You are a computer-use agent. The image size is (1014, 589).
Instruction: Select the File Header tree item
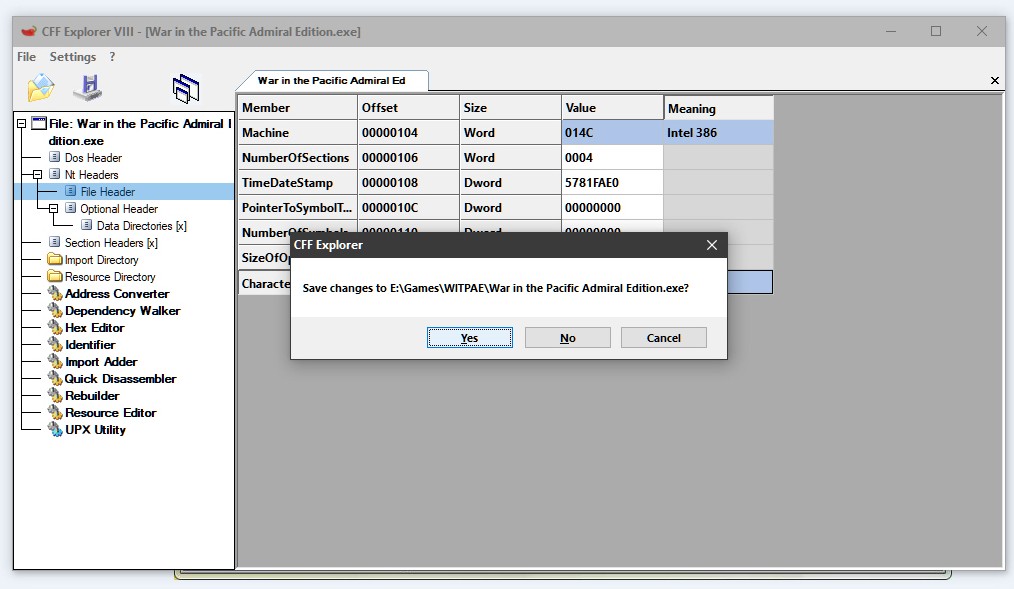(107, 191)
